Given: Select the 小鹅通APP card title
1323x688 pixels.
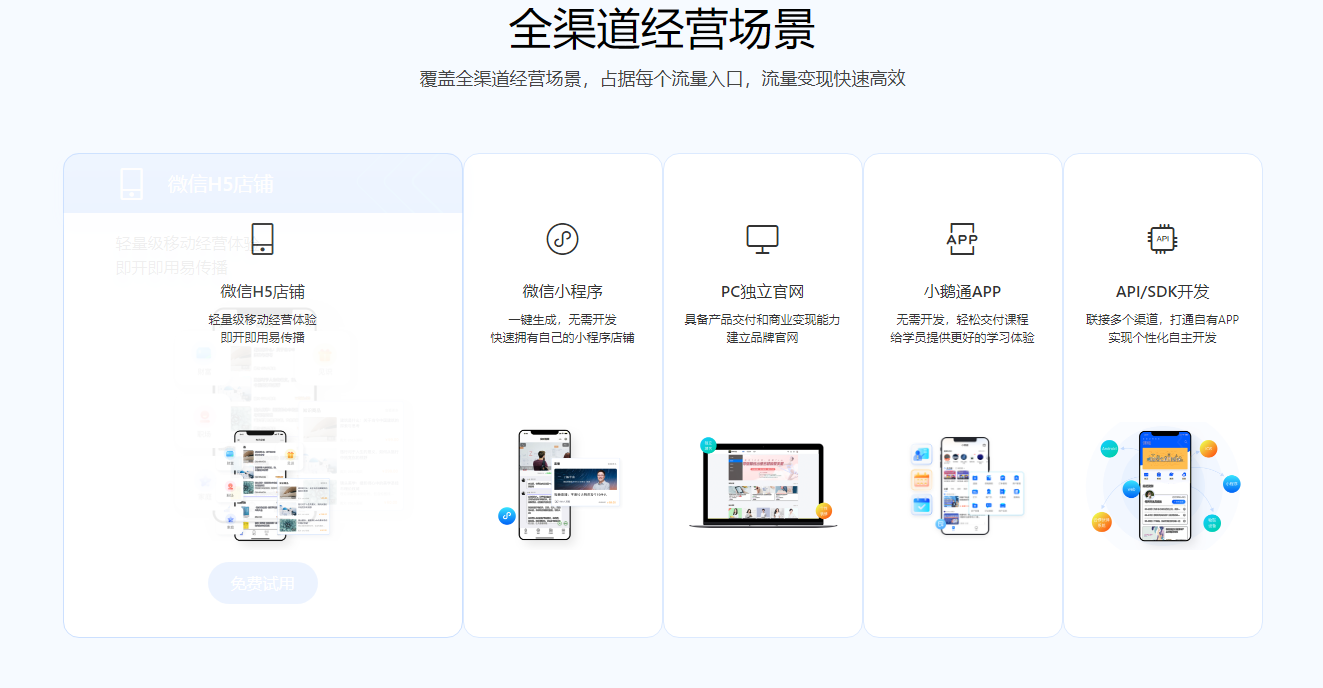Looking at the screenshot, I should (963, 292).
